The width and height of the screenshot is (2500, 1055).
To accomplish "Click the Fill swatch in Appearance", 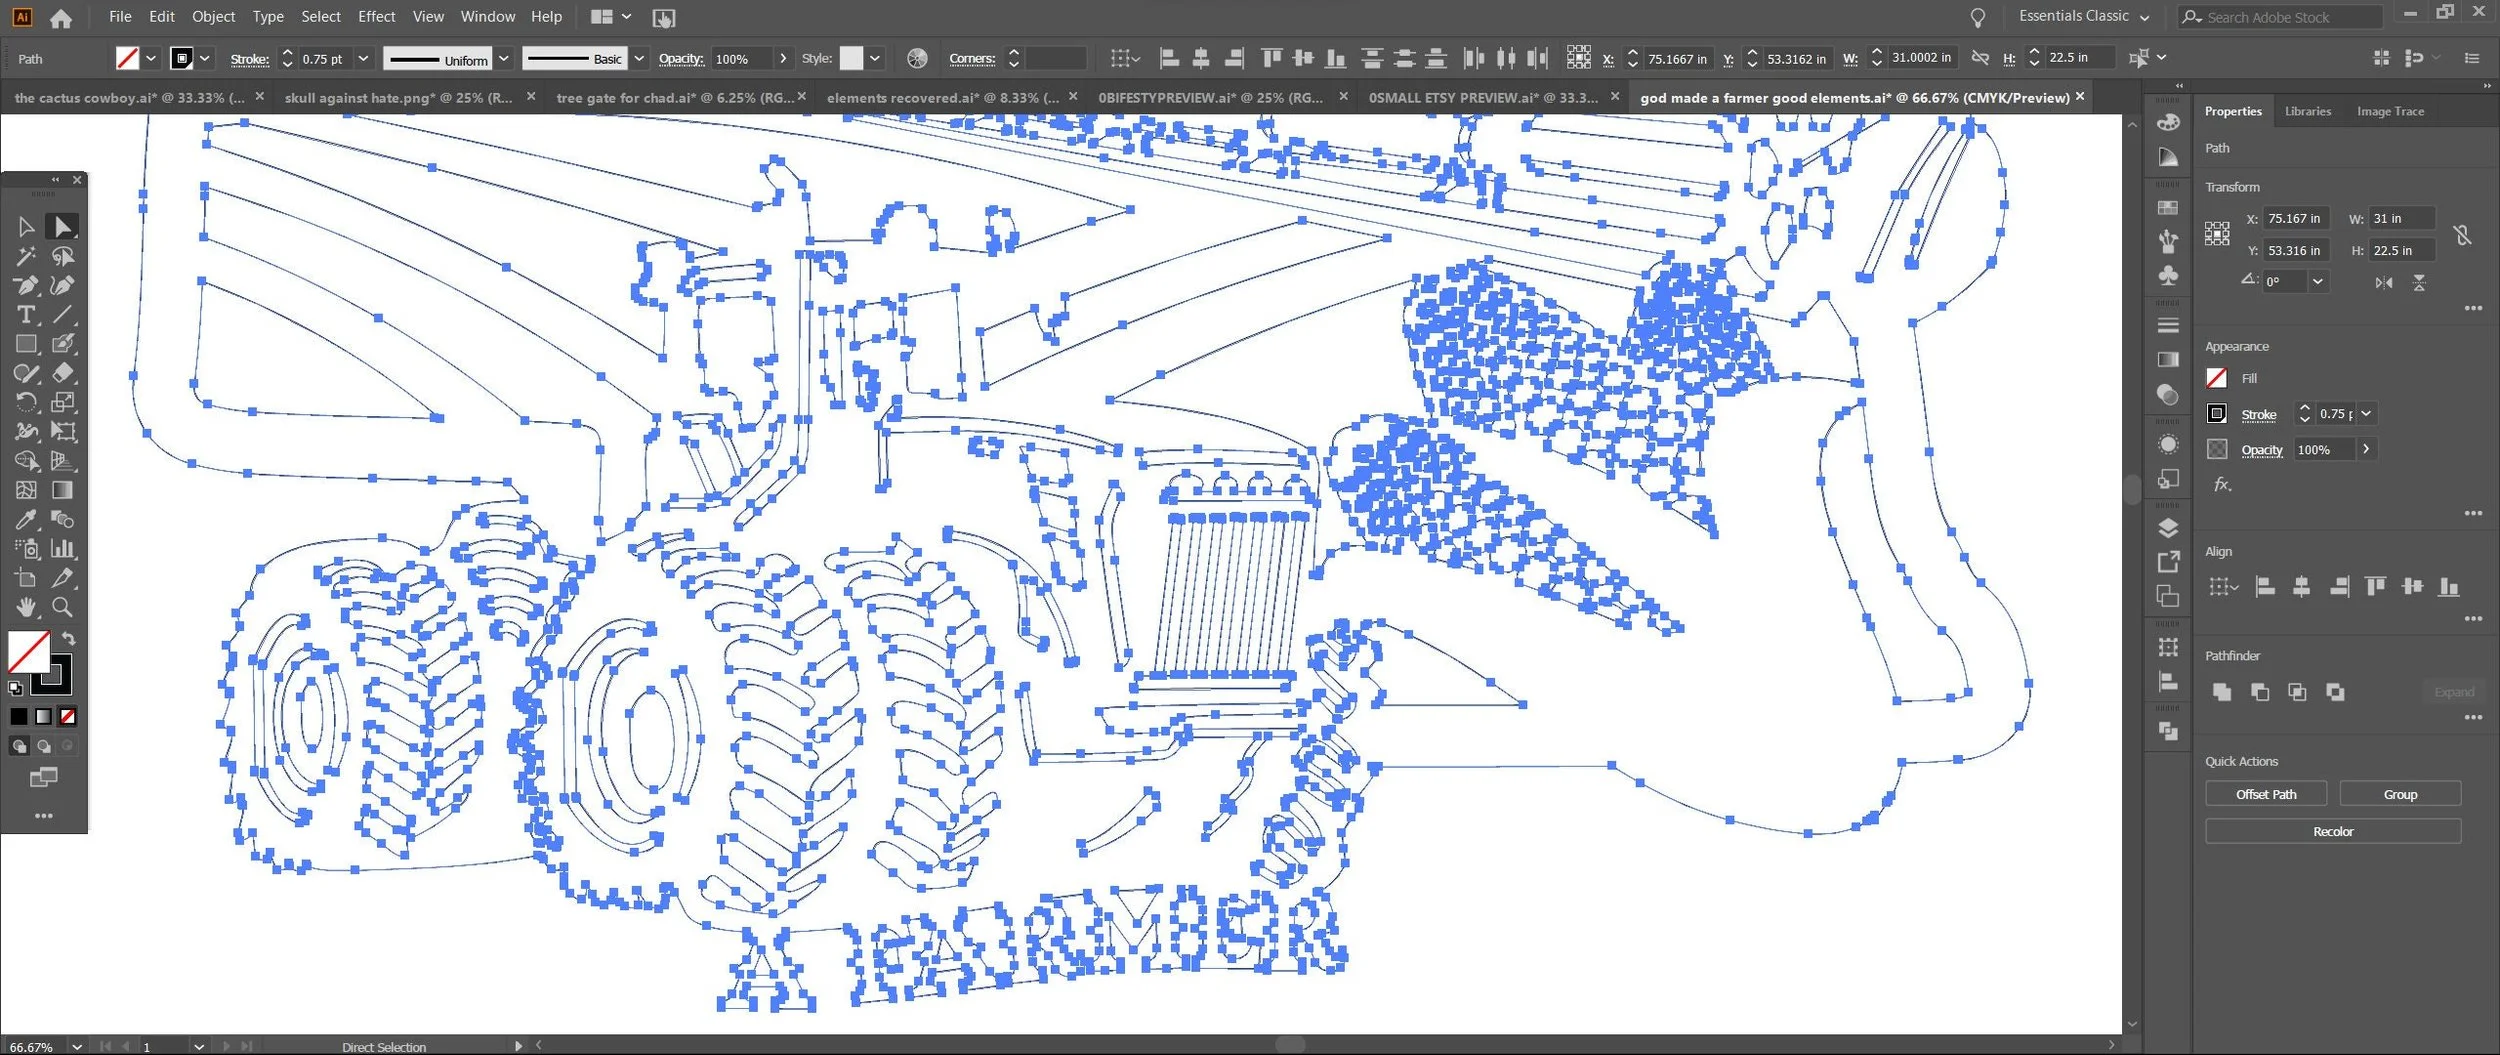I will (2217, 378).
